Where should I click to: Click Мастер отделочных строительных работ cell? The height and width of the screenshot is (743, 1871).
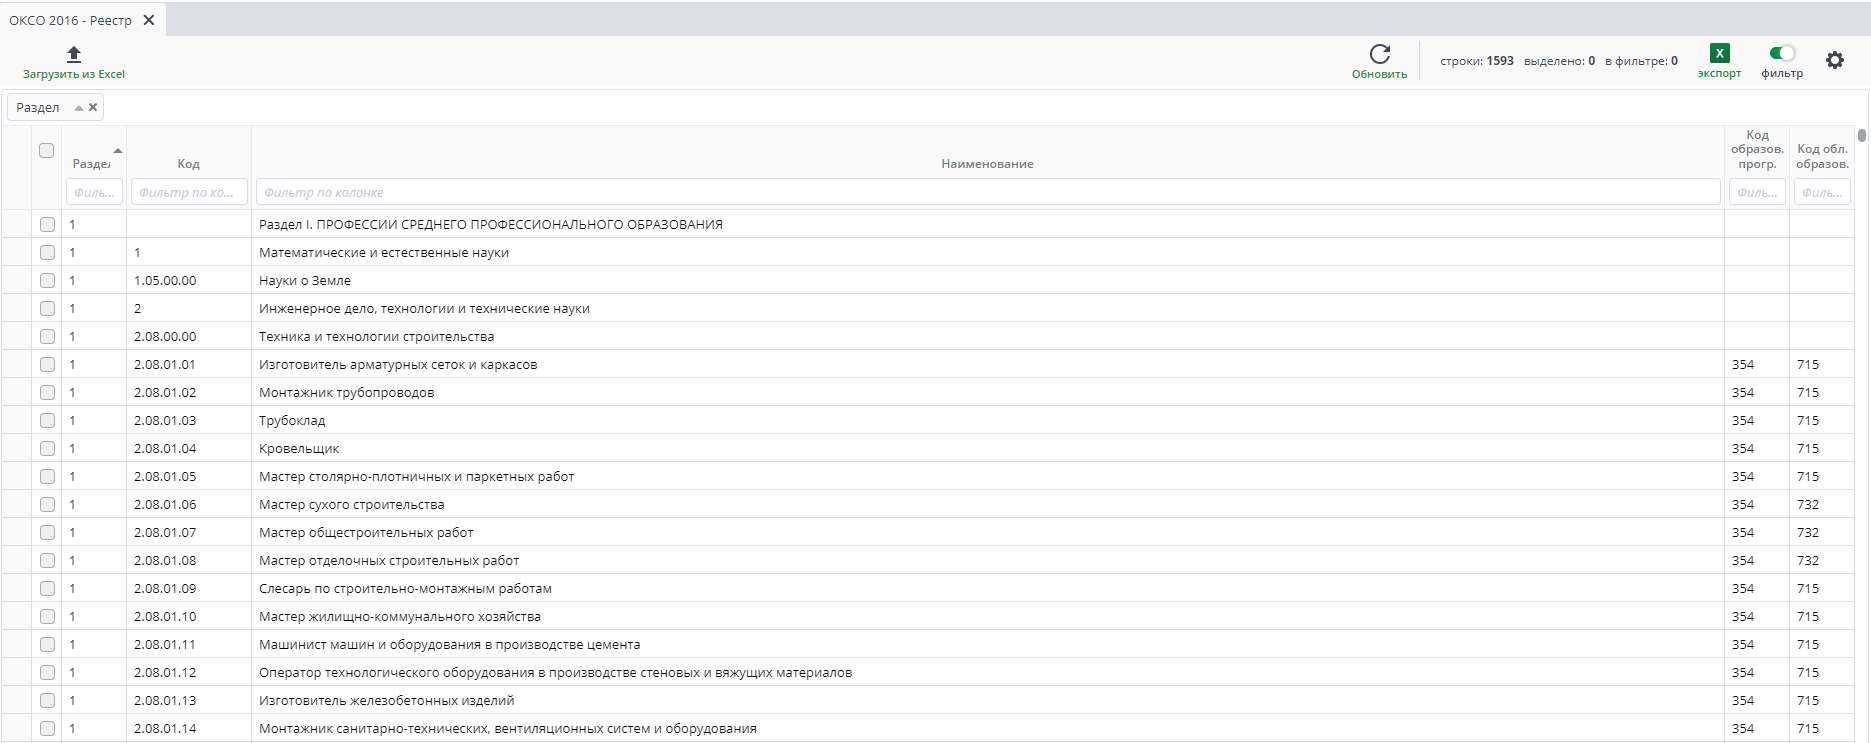(389, 560)
